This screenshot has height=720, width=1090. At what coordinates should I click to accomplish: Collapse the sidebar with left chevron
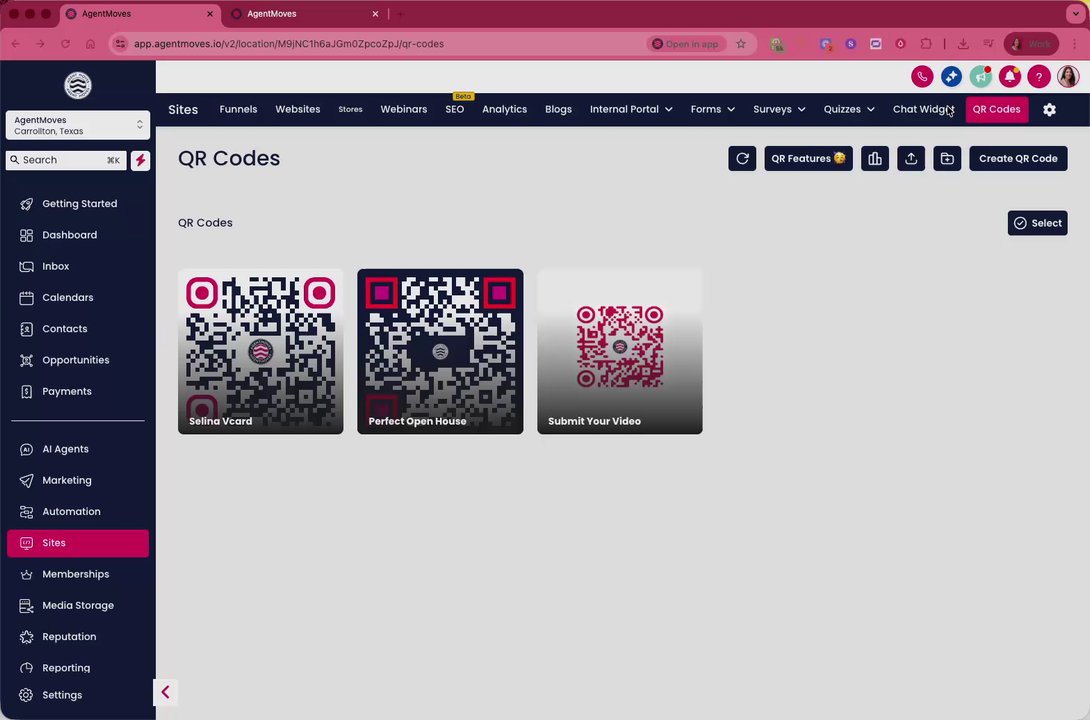pyautogui.click(x=165, y=692)
